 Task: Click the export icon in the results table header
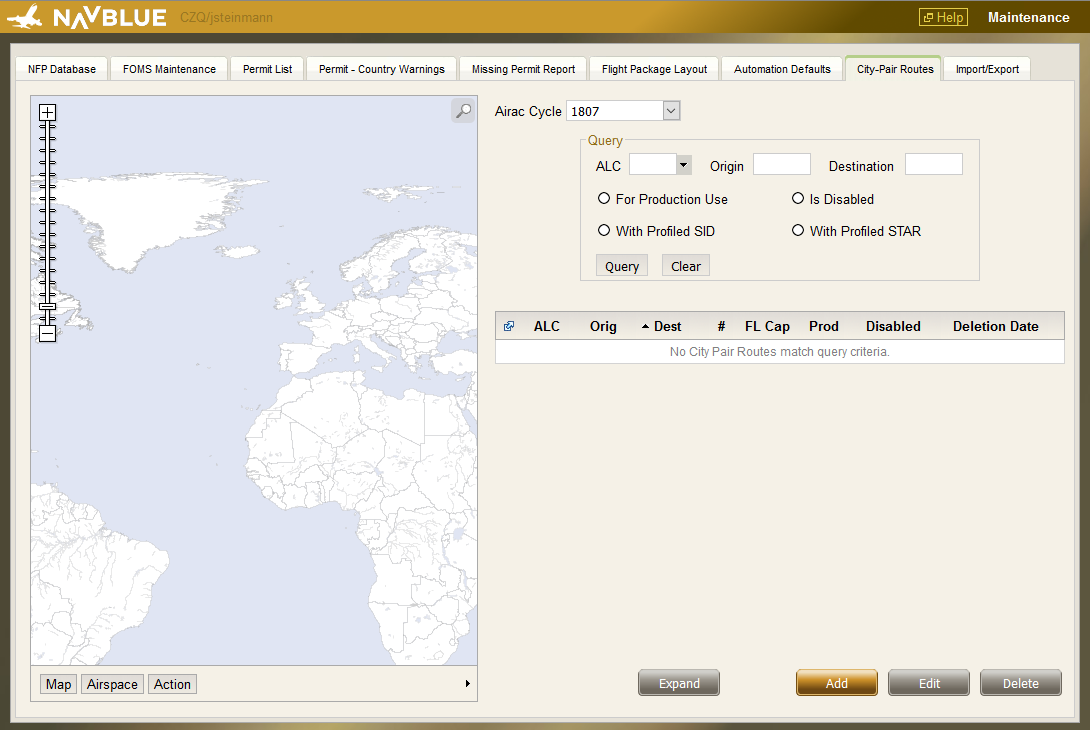tap(509, 325)
